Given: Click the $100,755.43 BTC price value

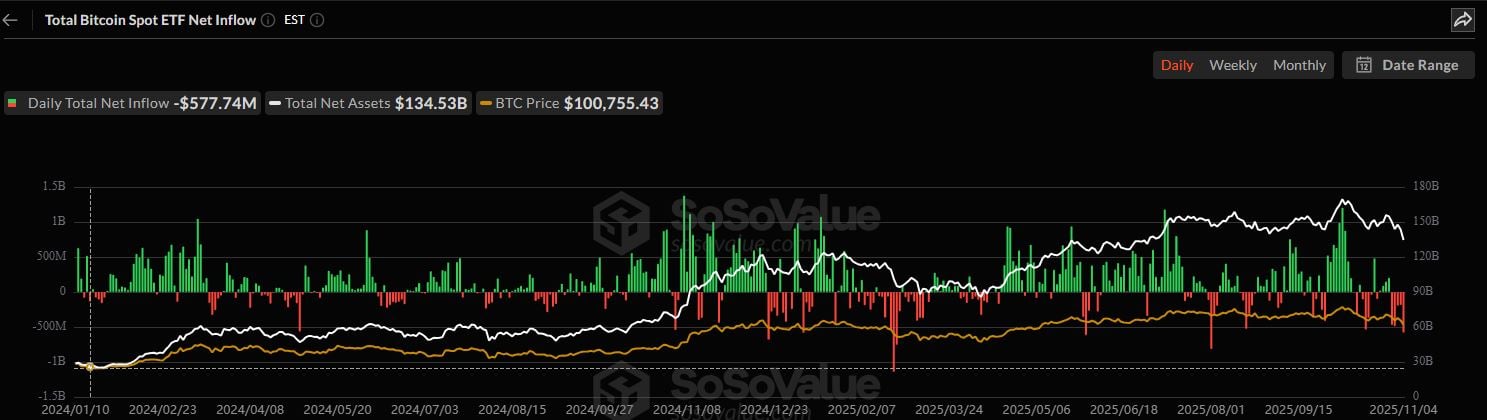Looking at the screenshot, I should pyautogui.click(x=611, y=103).
